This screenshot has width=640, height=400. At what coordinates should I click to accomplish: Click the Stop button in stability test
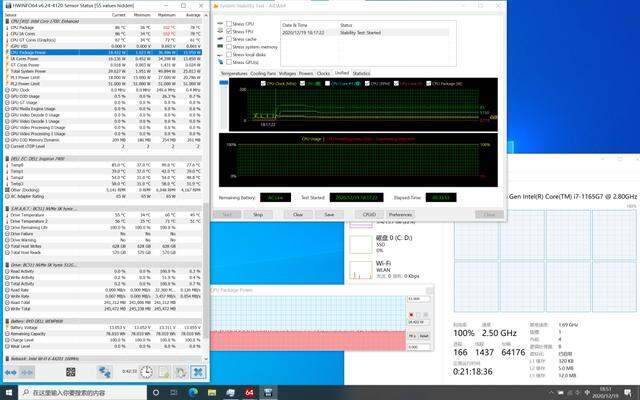[258, 215]
